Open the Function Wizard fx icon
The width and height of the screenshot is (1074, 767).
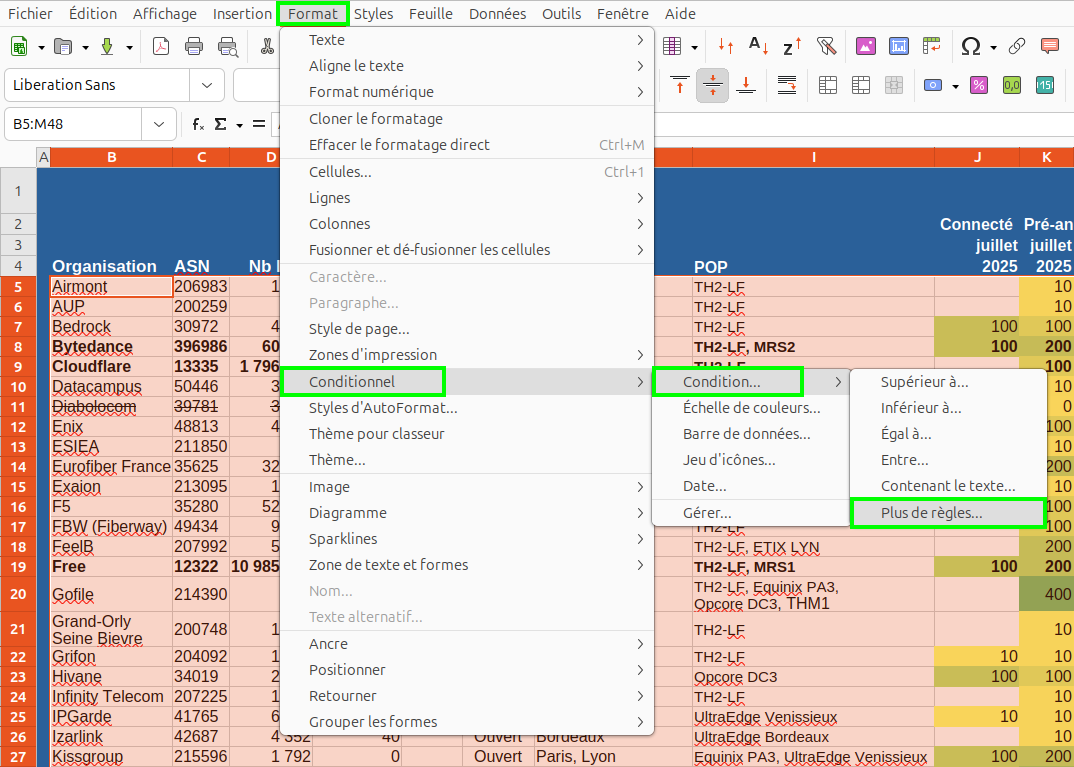198,125
